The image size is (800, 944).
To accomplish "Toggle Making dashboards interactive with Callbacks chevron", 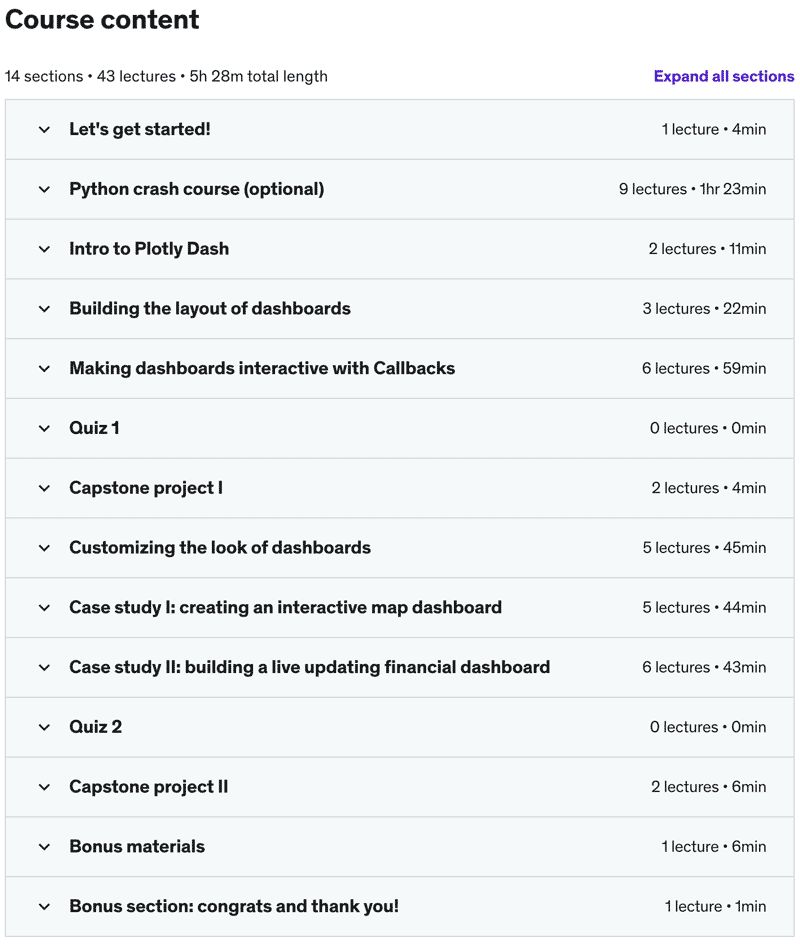I will coord(45,368).
